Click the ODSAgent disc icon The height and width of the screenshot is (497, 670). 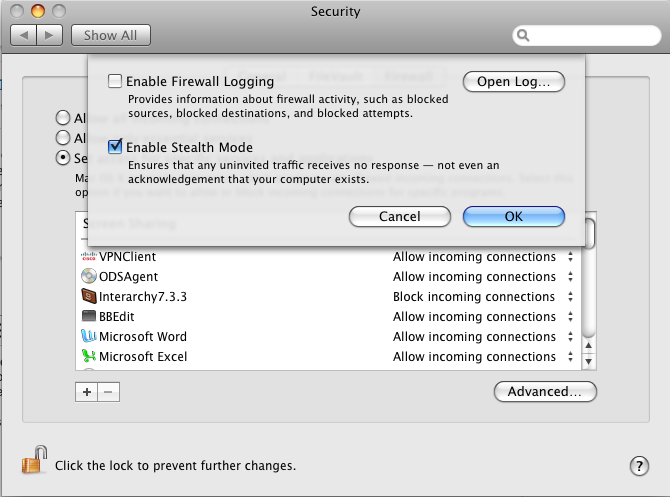pyautogui.click(x=88, y=276)
